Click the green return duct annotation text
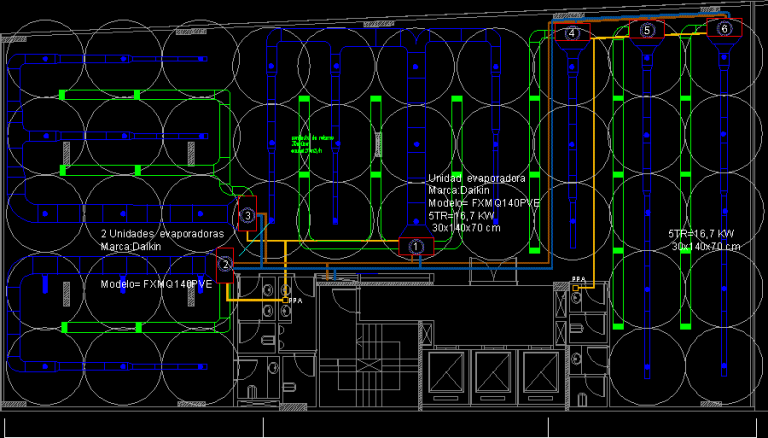 [312, 144]
